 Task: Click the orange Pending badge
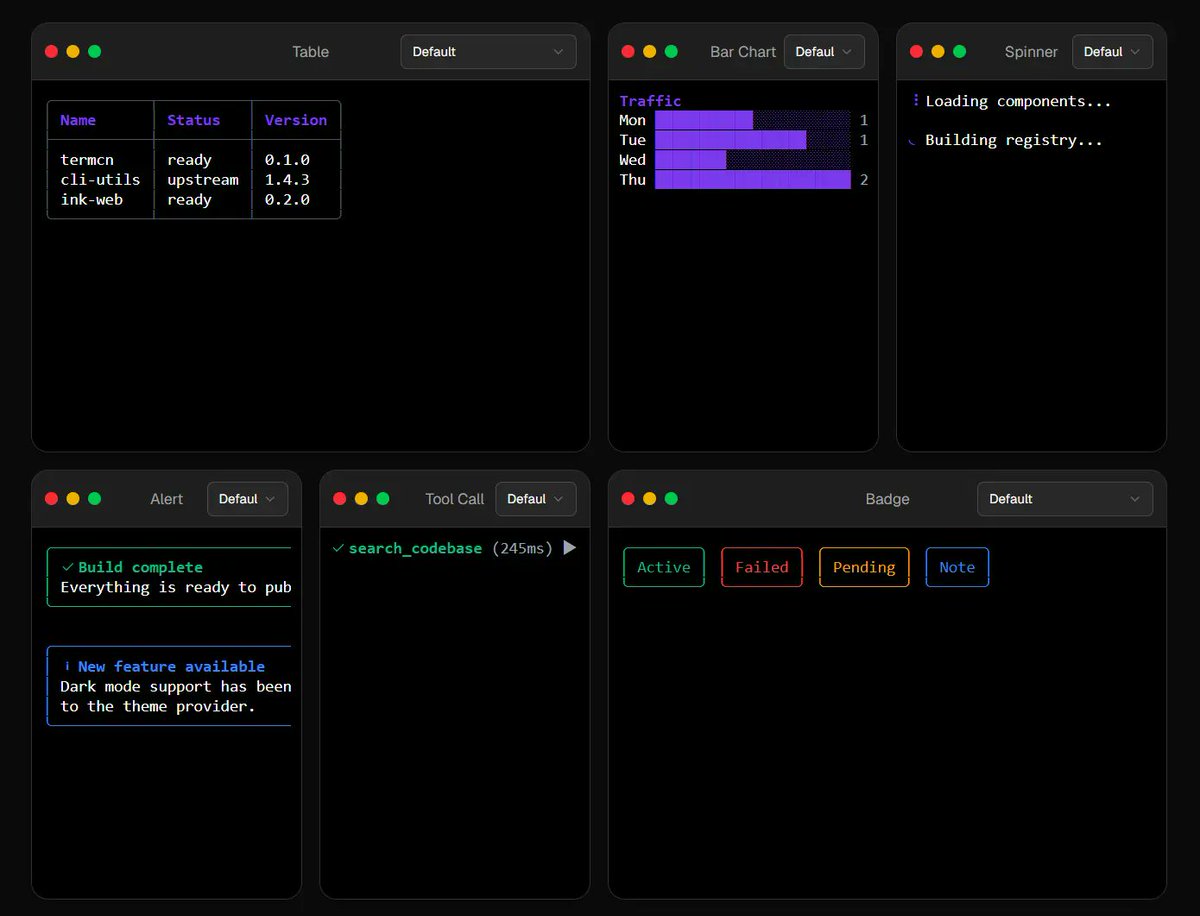864,567
